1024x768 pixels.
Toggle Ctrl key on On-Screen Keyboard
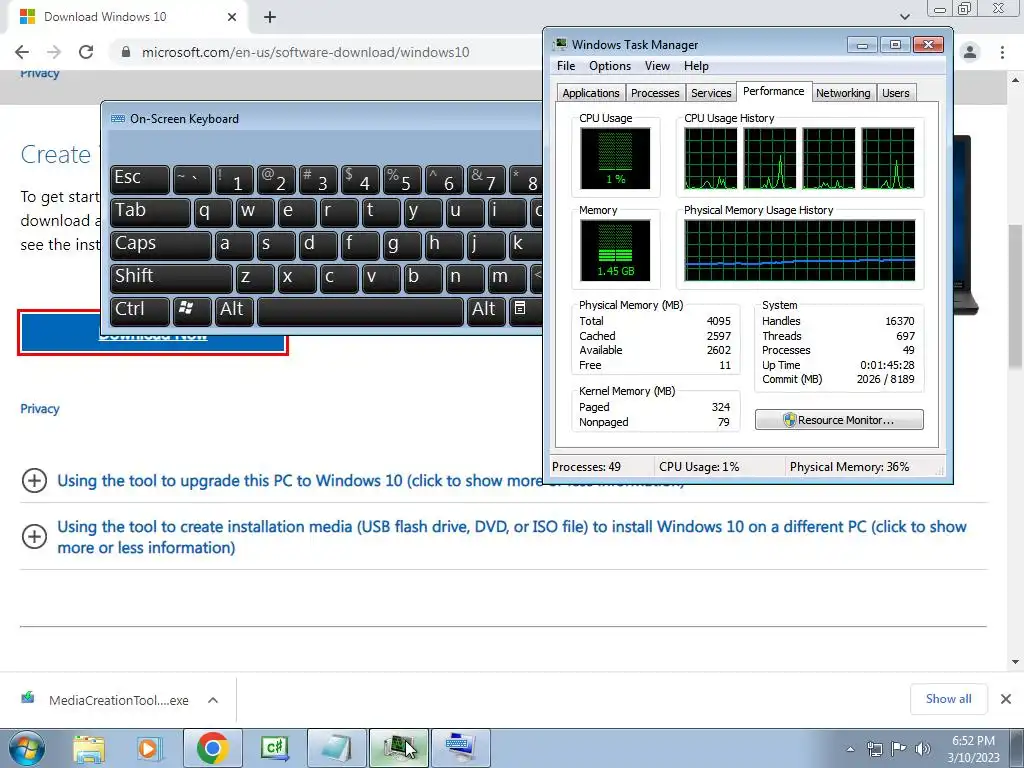click(140, 311)
